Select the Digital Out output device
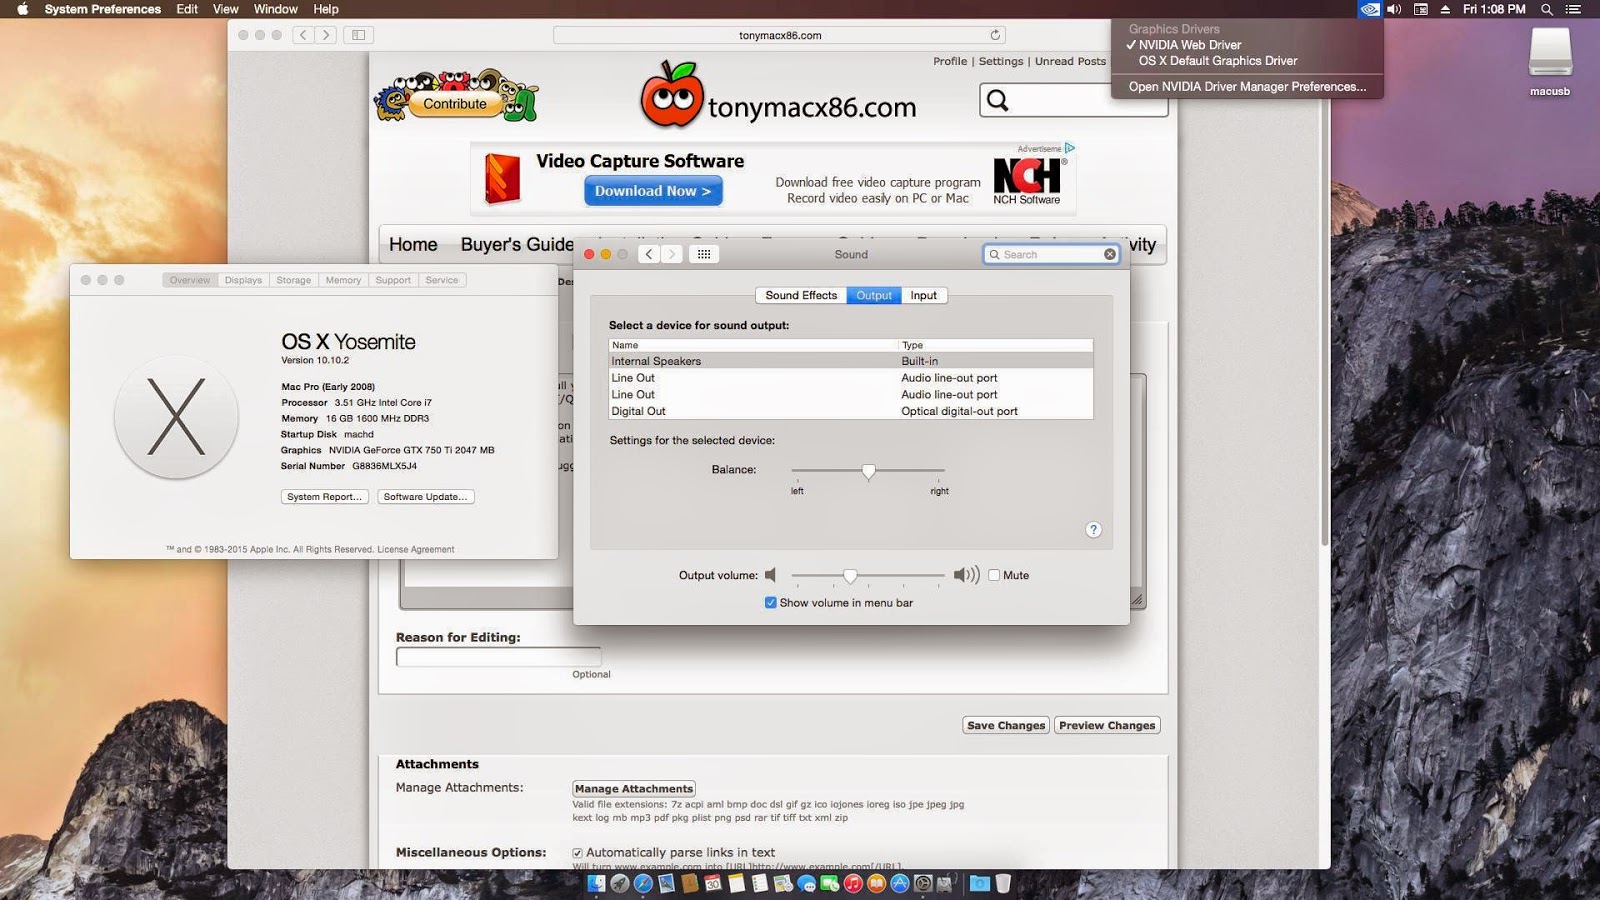1600x900 pixels. (x=851, y=411)
